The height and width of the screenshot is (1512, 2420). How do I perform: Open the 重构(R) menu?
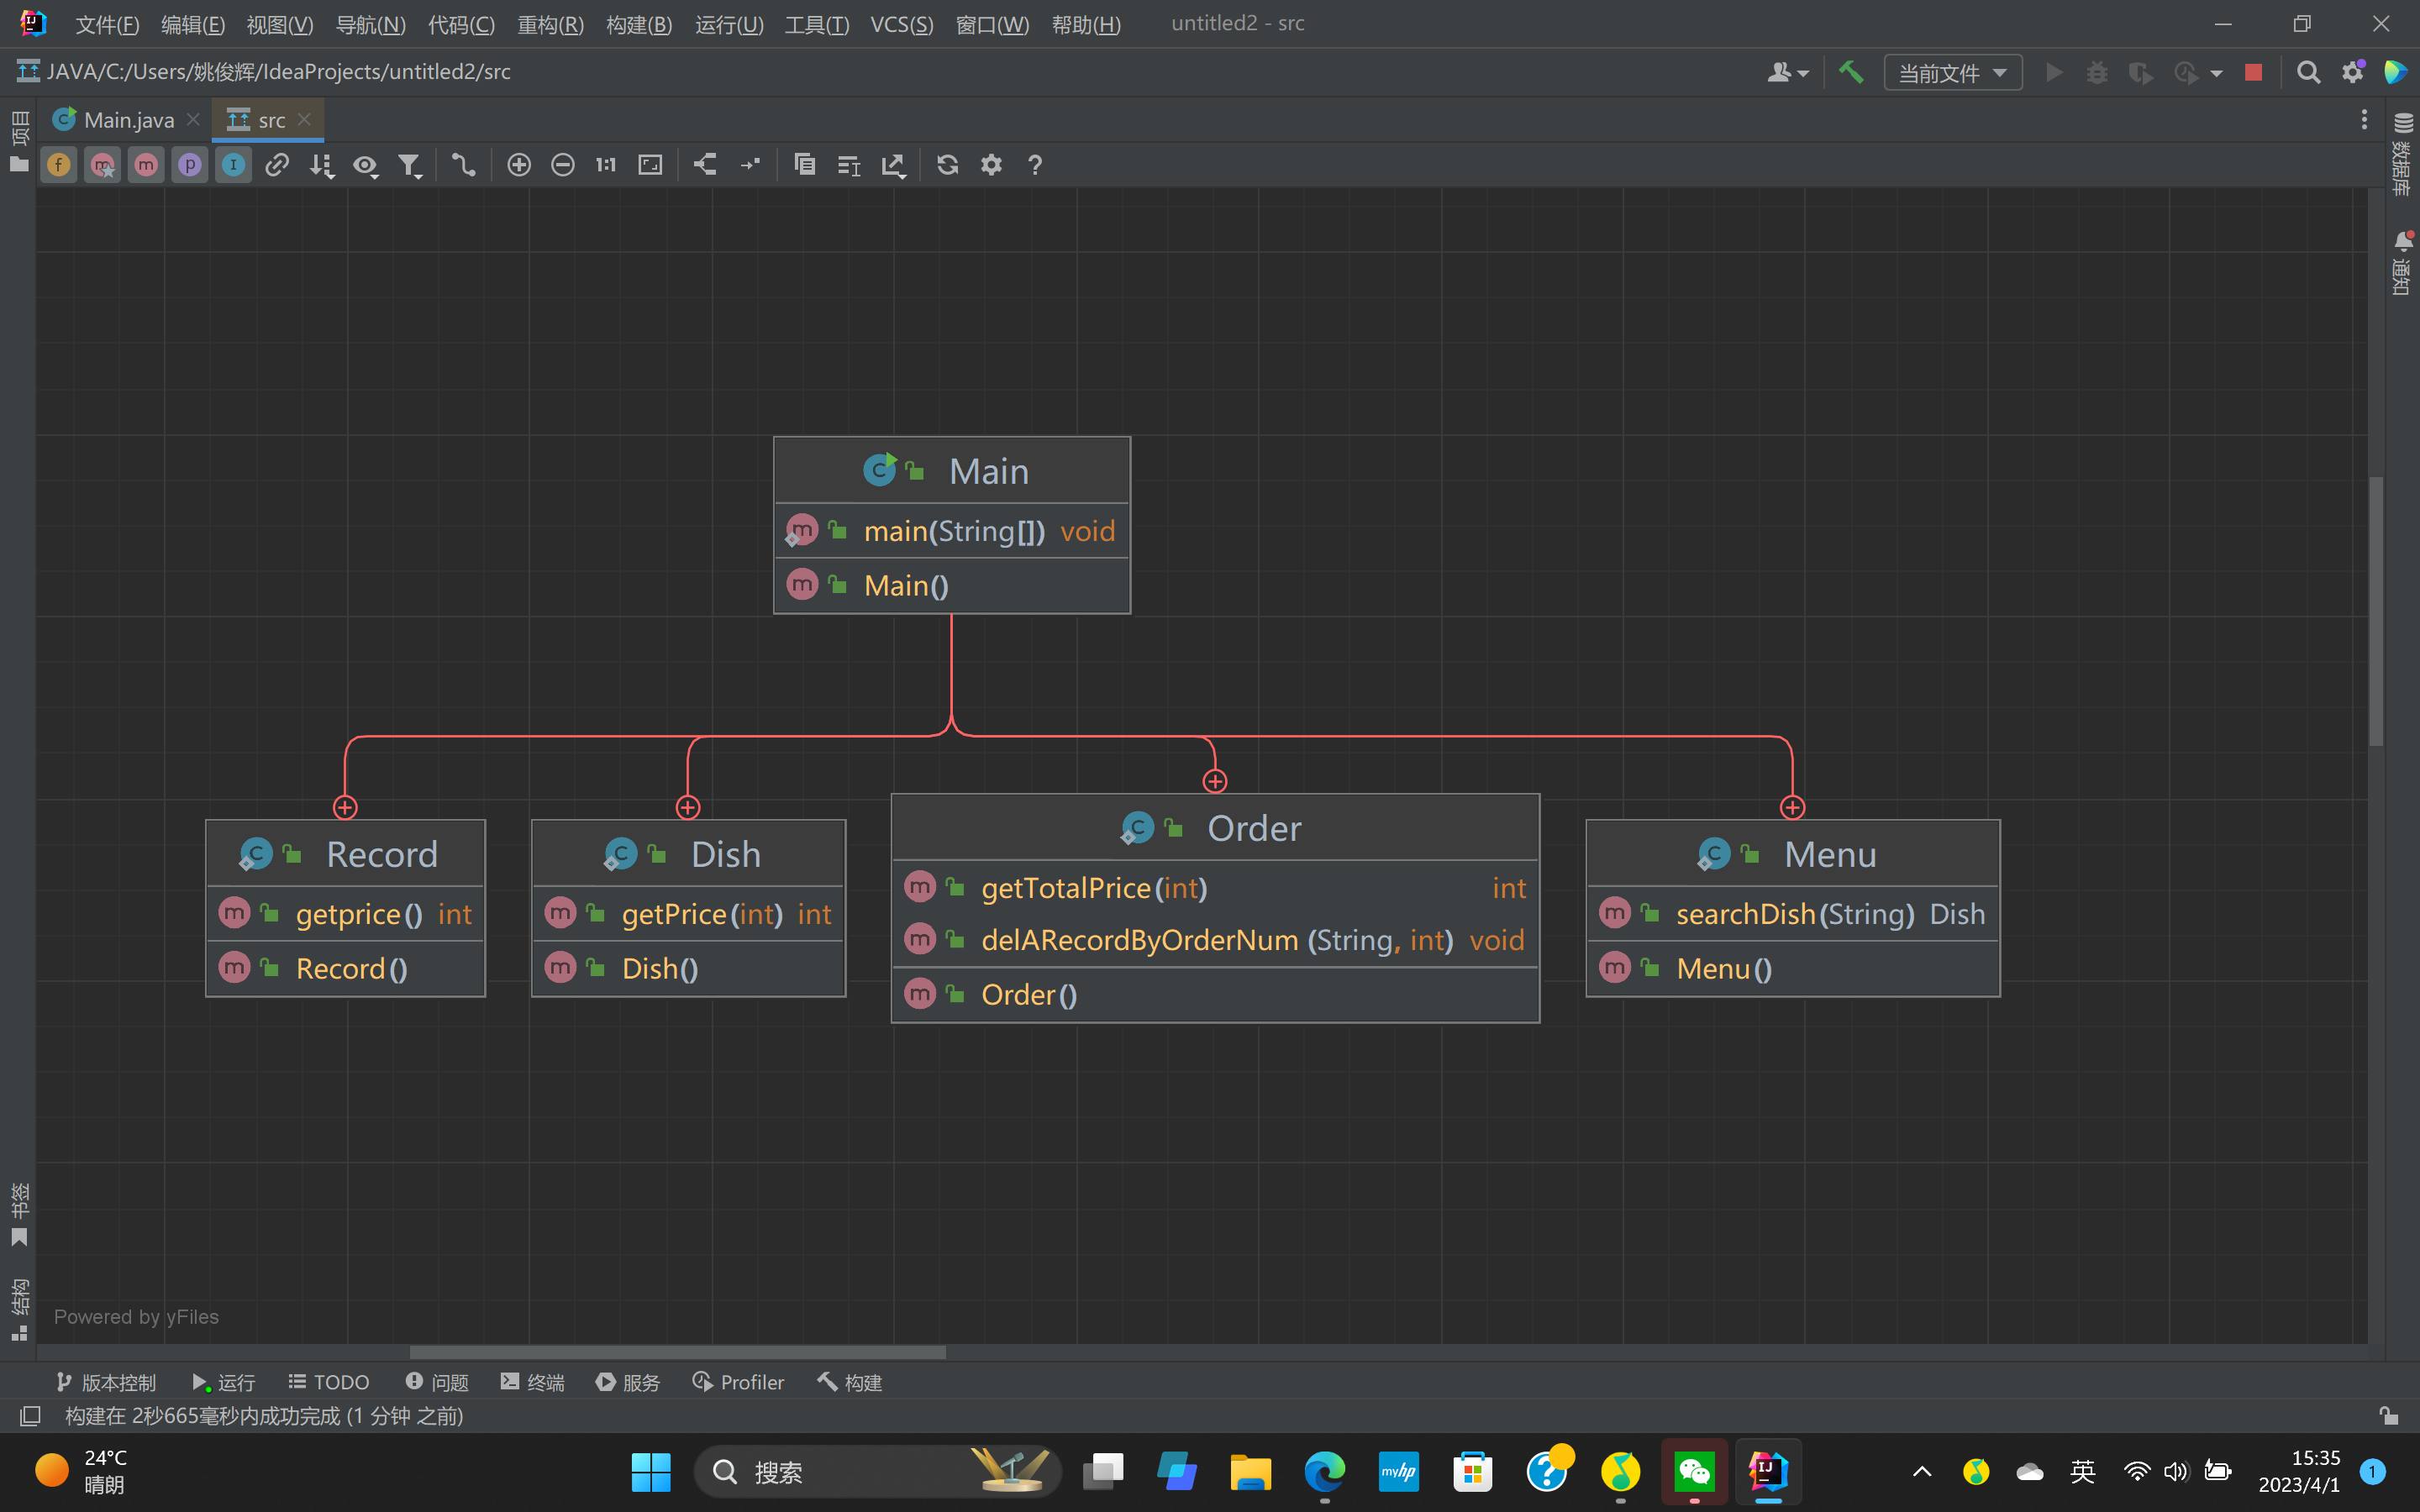(x=550, y=24)
